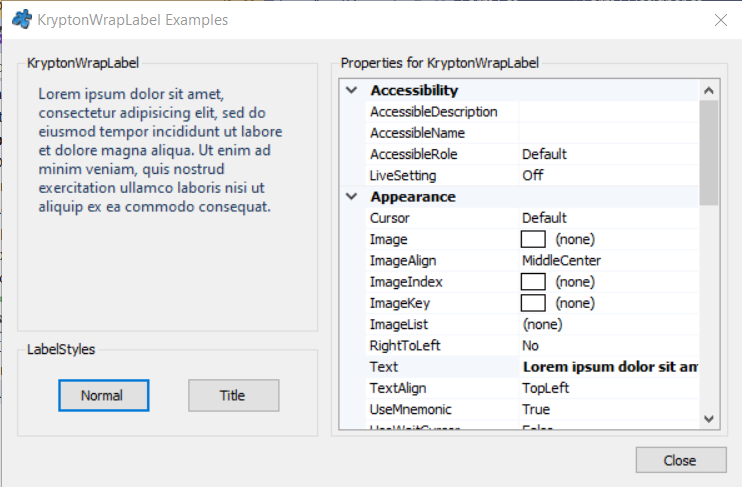Select the AccessibleDescription property row
The image size is (742, 487).
(533, 112)
